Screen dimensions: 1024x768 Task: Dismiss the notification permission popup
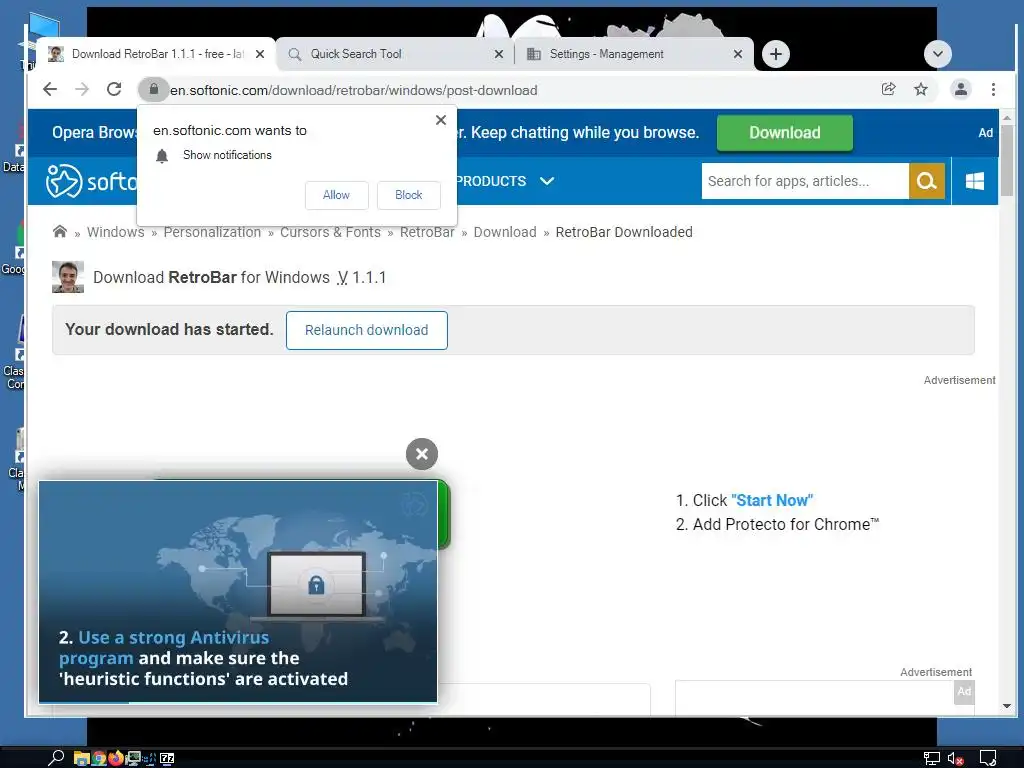click(441, 120)
